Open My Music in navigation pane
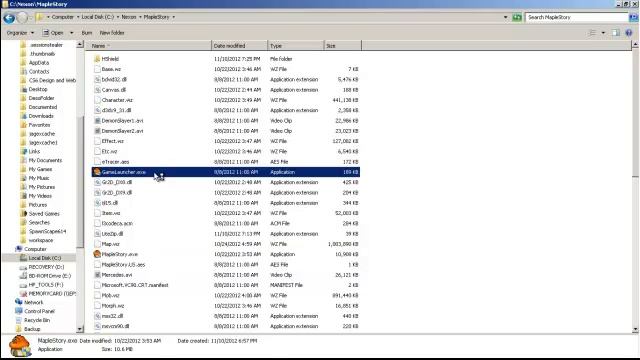This screenshot has width=640, height=360. 39,178
